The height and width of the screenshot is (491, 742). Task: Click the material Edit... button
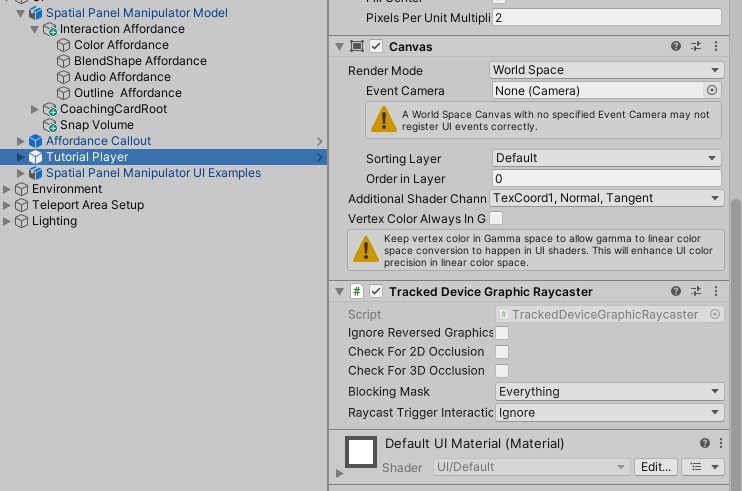pos(656,467)
